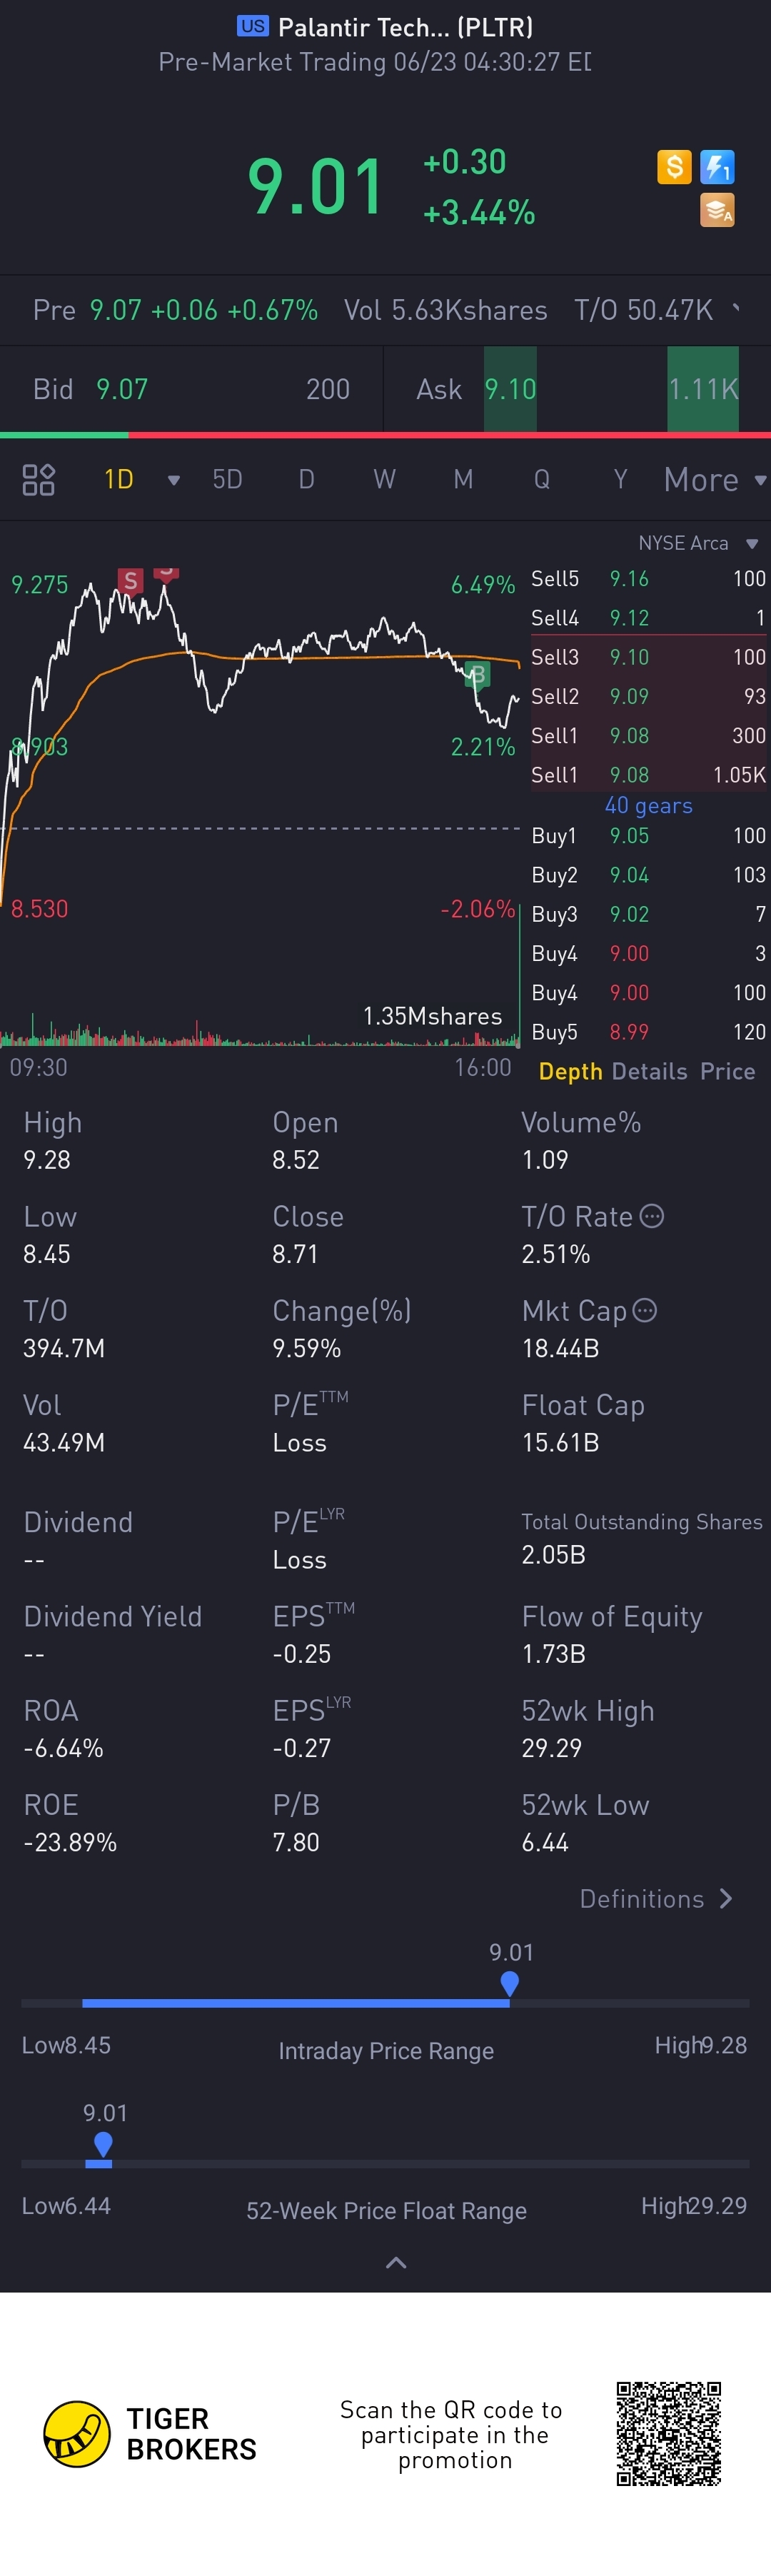771x2576 pixels.
Task: Tap the orange stacked layers badge
Action: (x=717, y=210)
